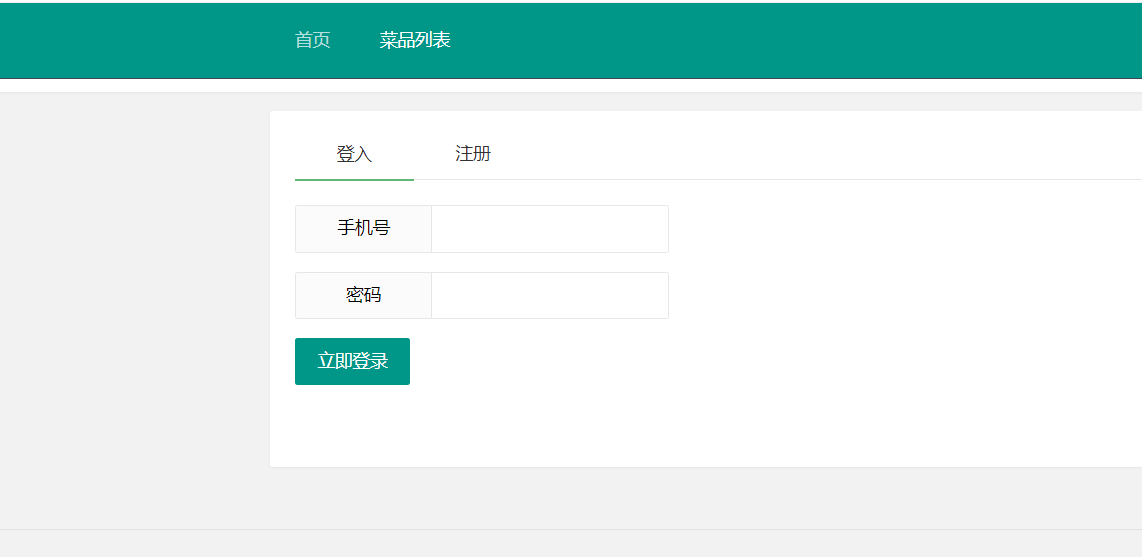Go to 菜品列表 in the top navigation
The height and width of the screenshot is (557, 1142).
click(x=415, y=40)
